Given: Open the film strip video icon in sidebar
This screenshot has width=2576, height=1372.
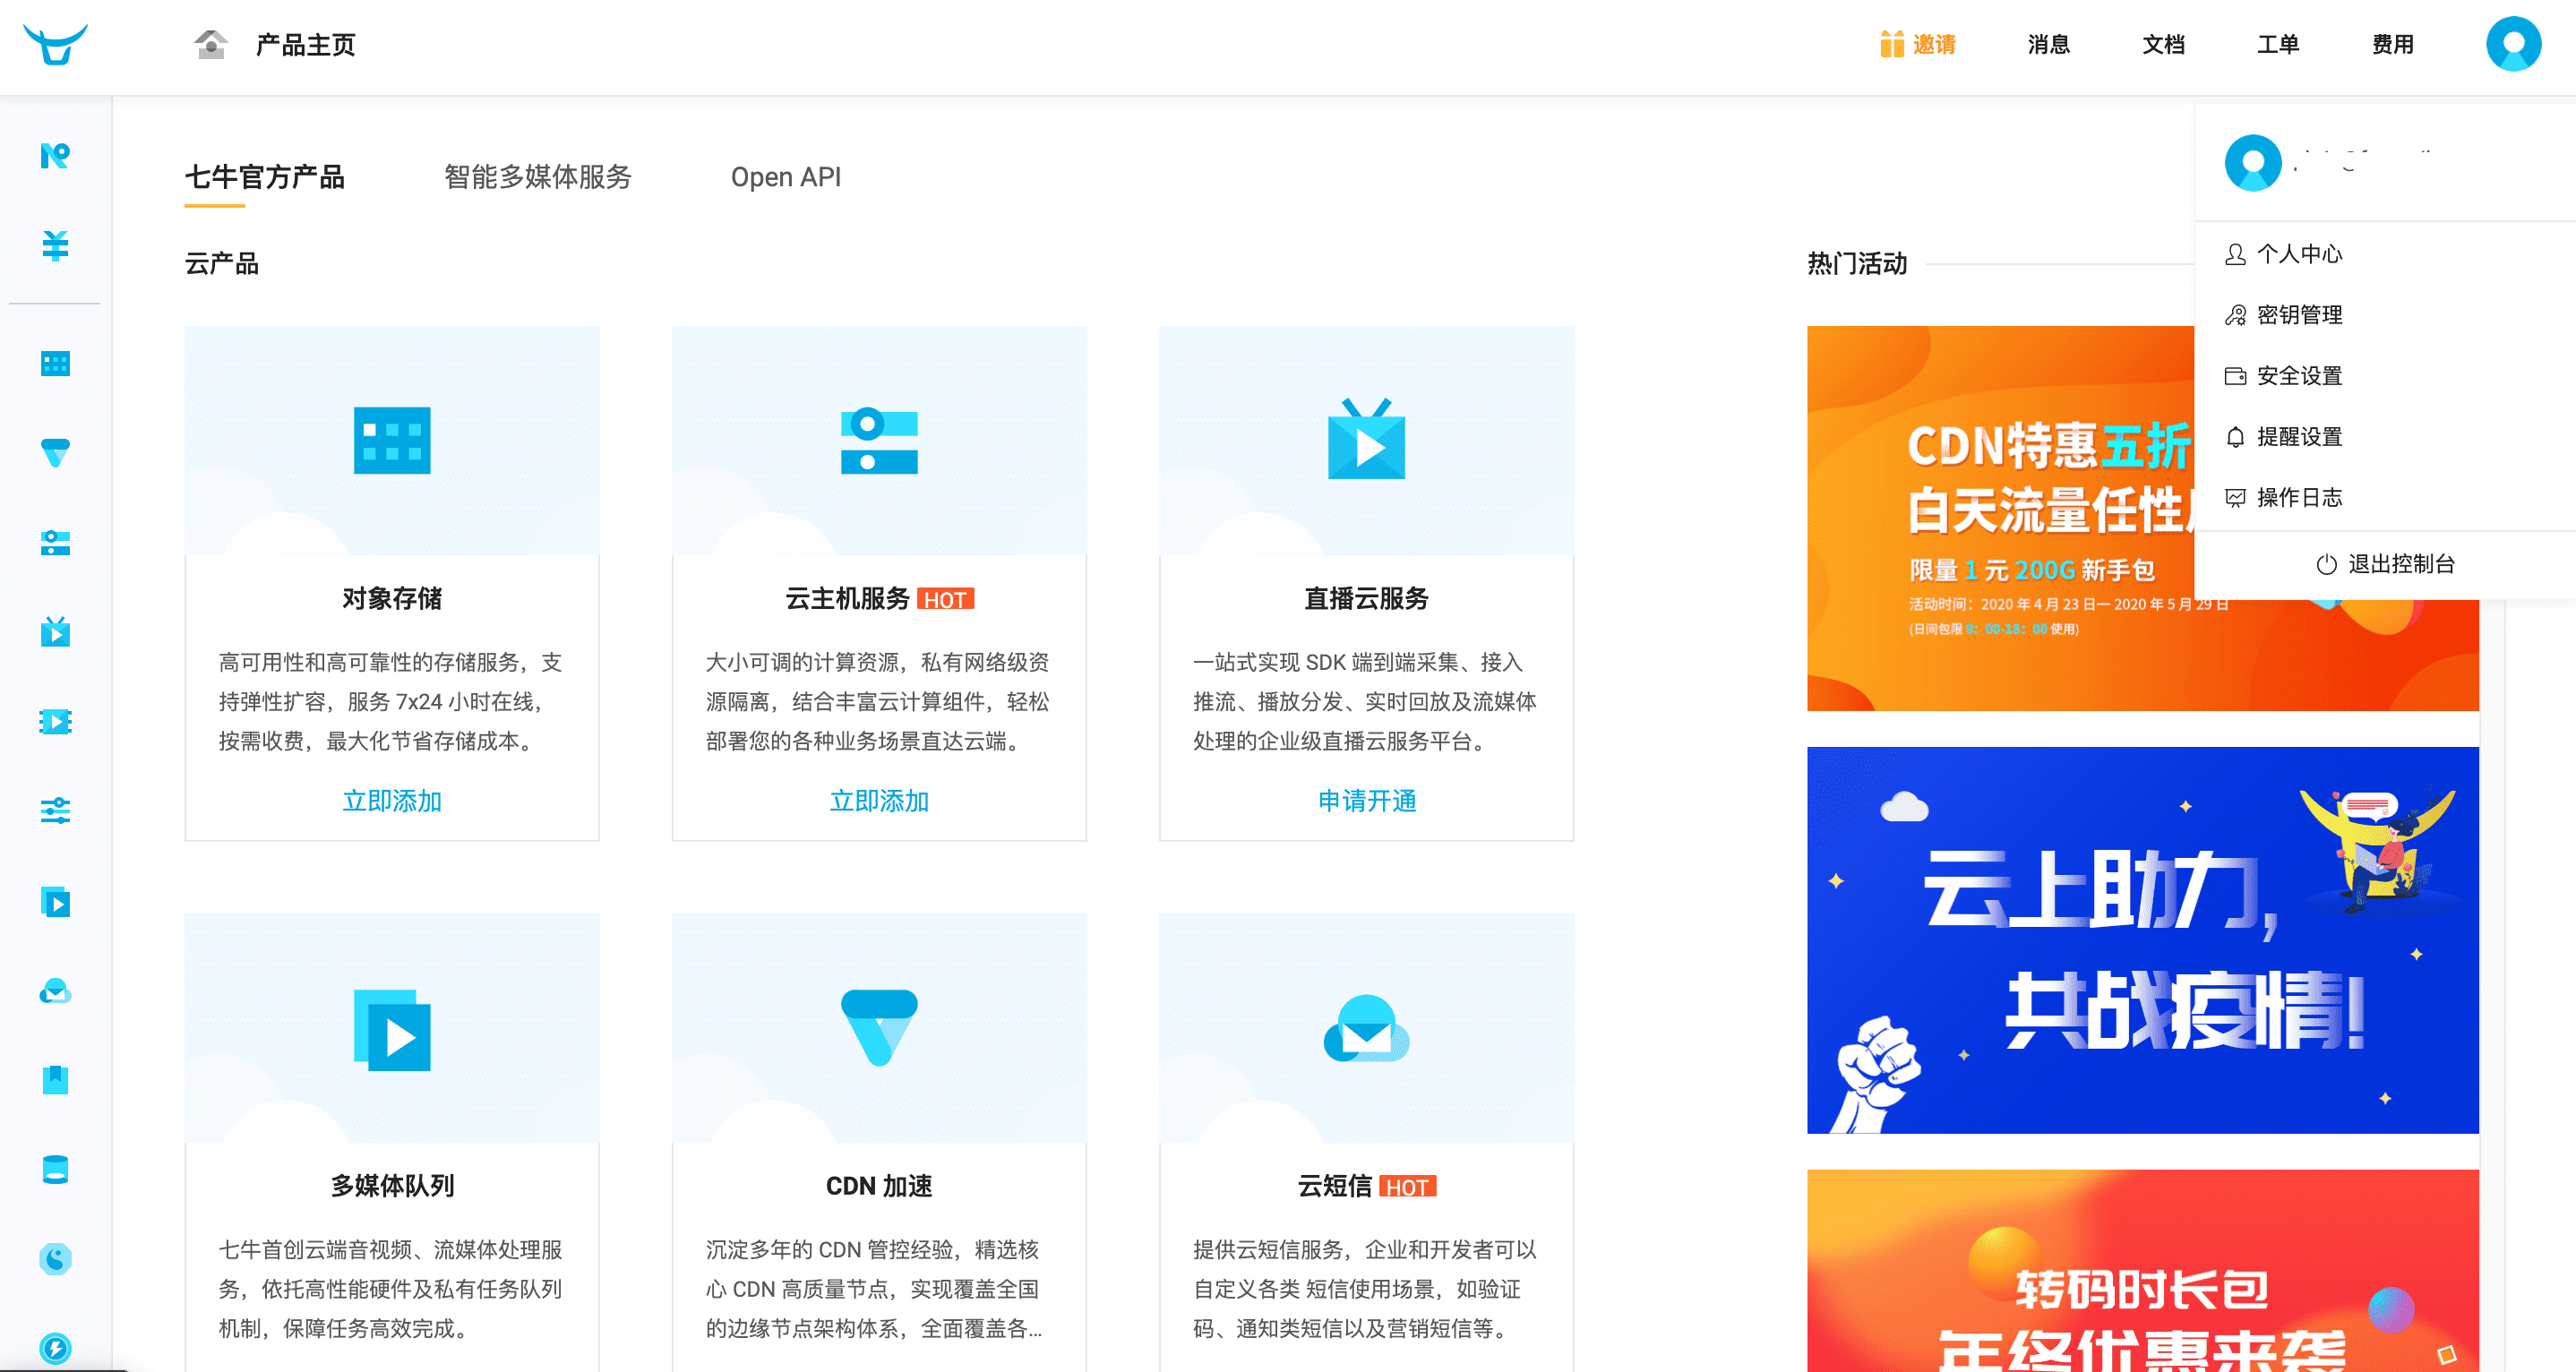Looking at the screenshot, I should click(55, 722).
